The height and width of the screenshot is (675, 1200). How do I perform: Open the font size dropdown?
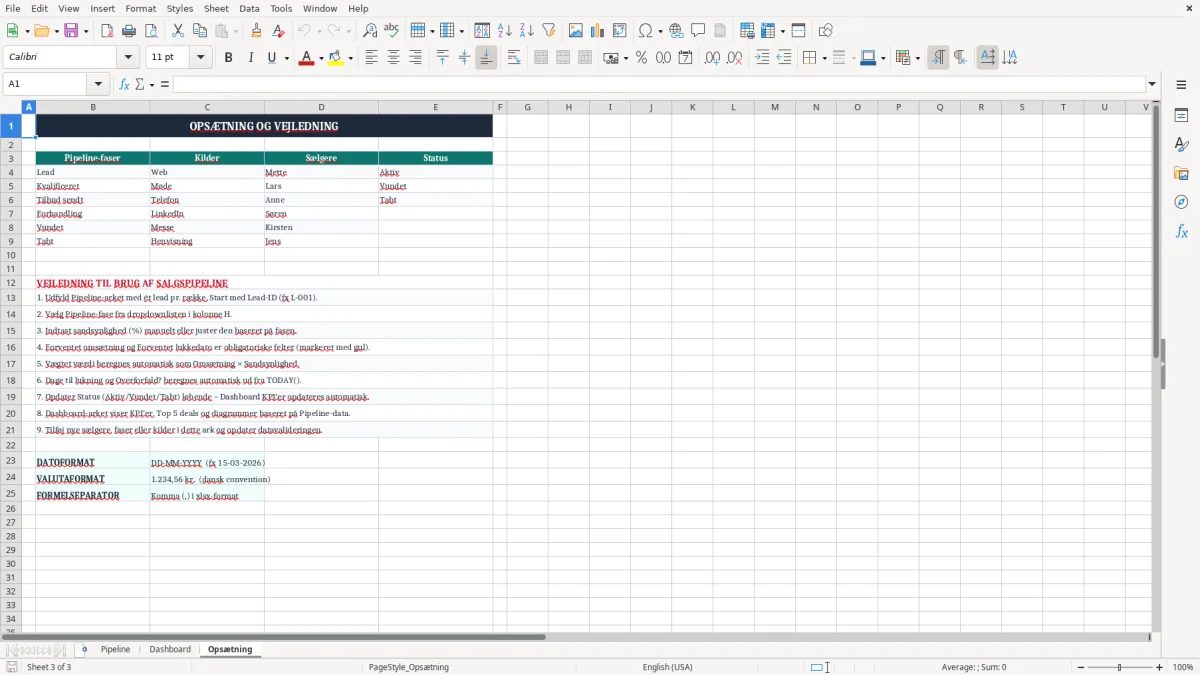[201, 58]
